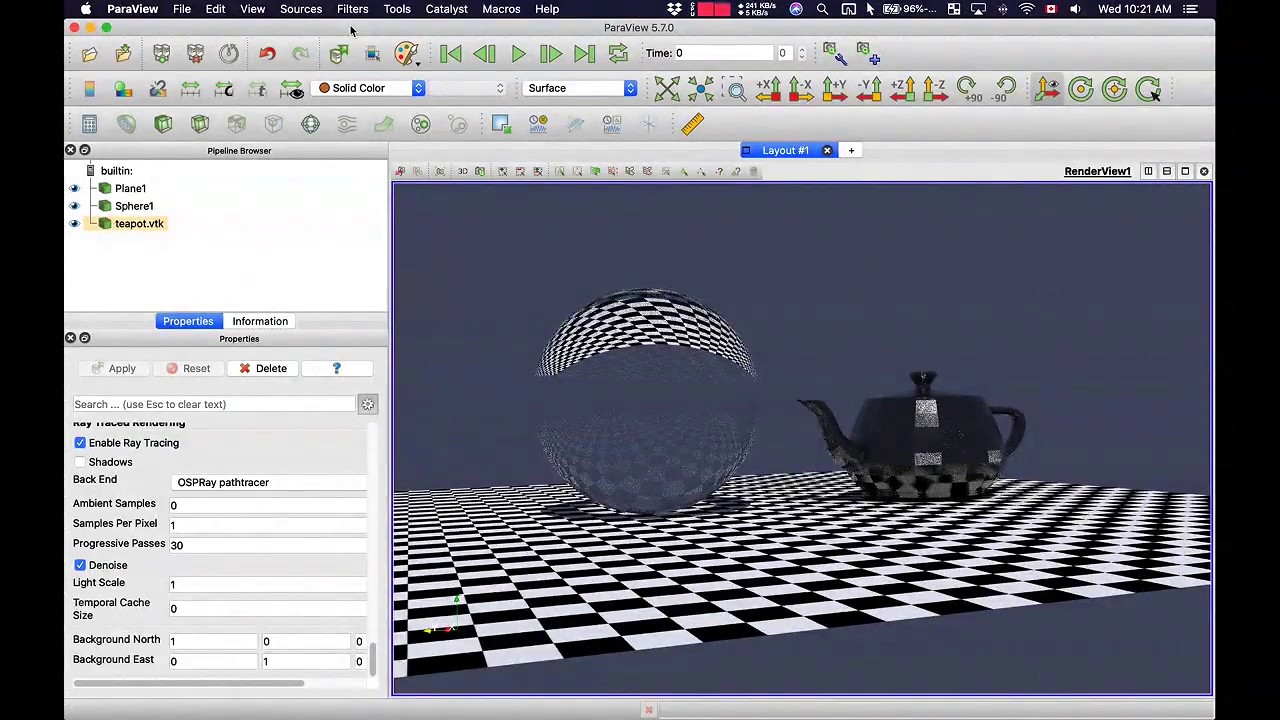
Task: Click the Glyph filter icon
Action: [310, 124]
